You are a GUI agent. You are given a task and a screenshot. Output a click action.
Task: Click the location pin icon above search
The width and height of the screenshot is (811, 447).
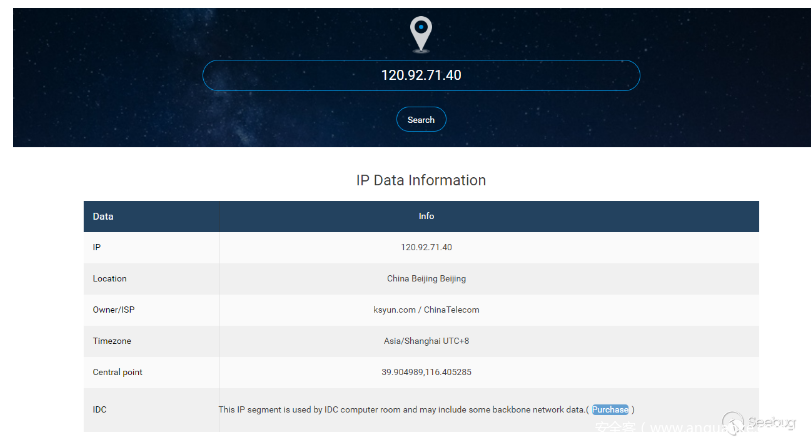click(421, 33)
